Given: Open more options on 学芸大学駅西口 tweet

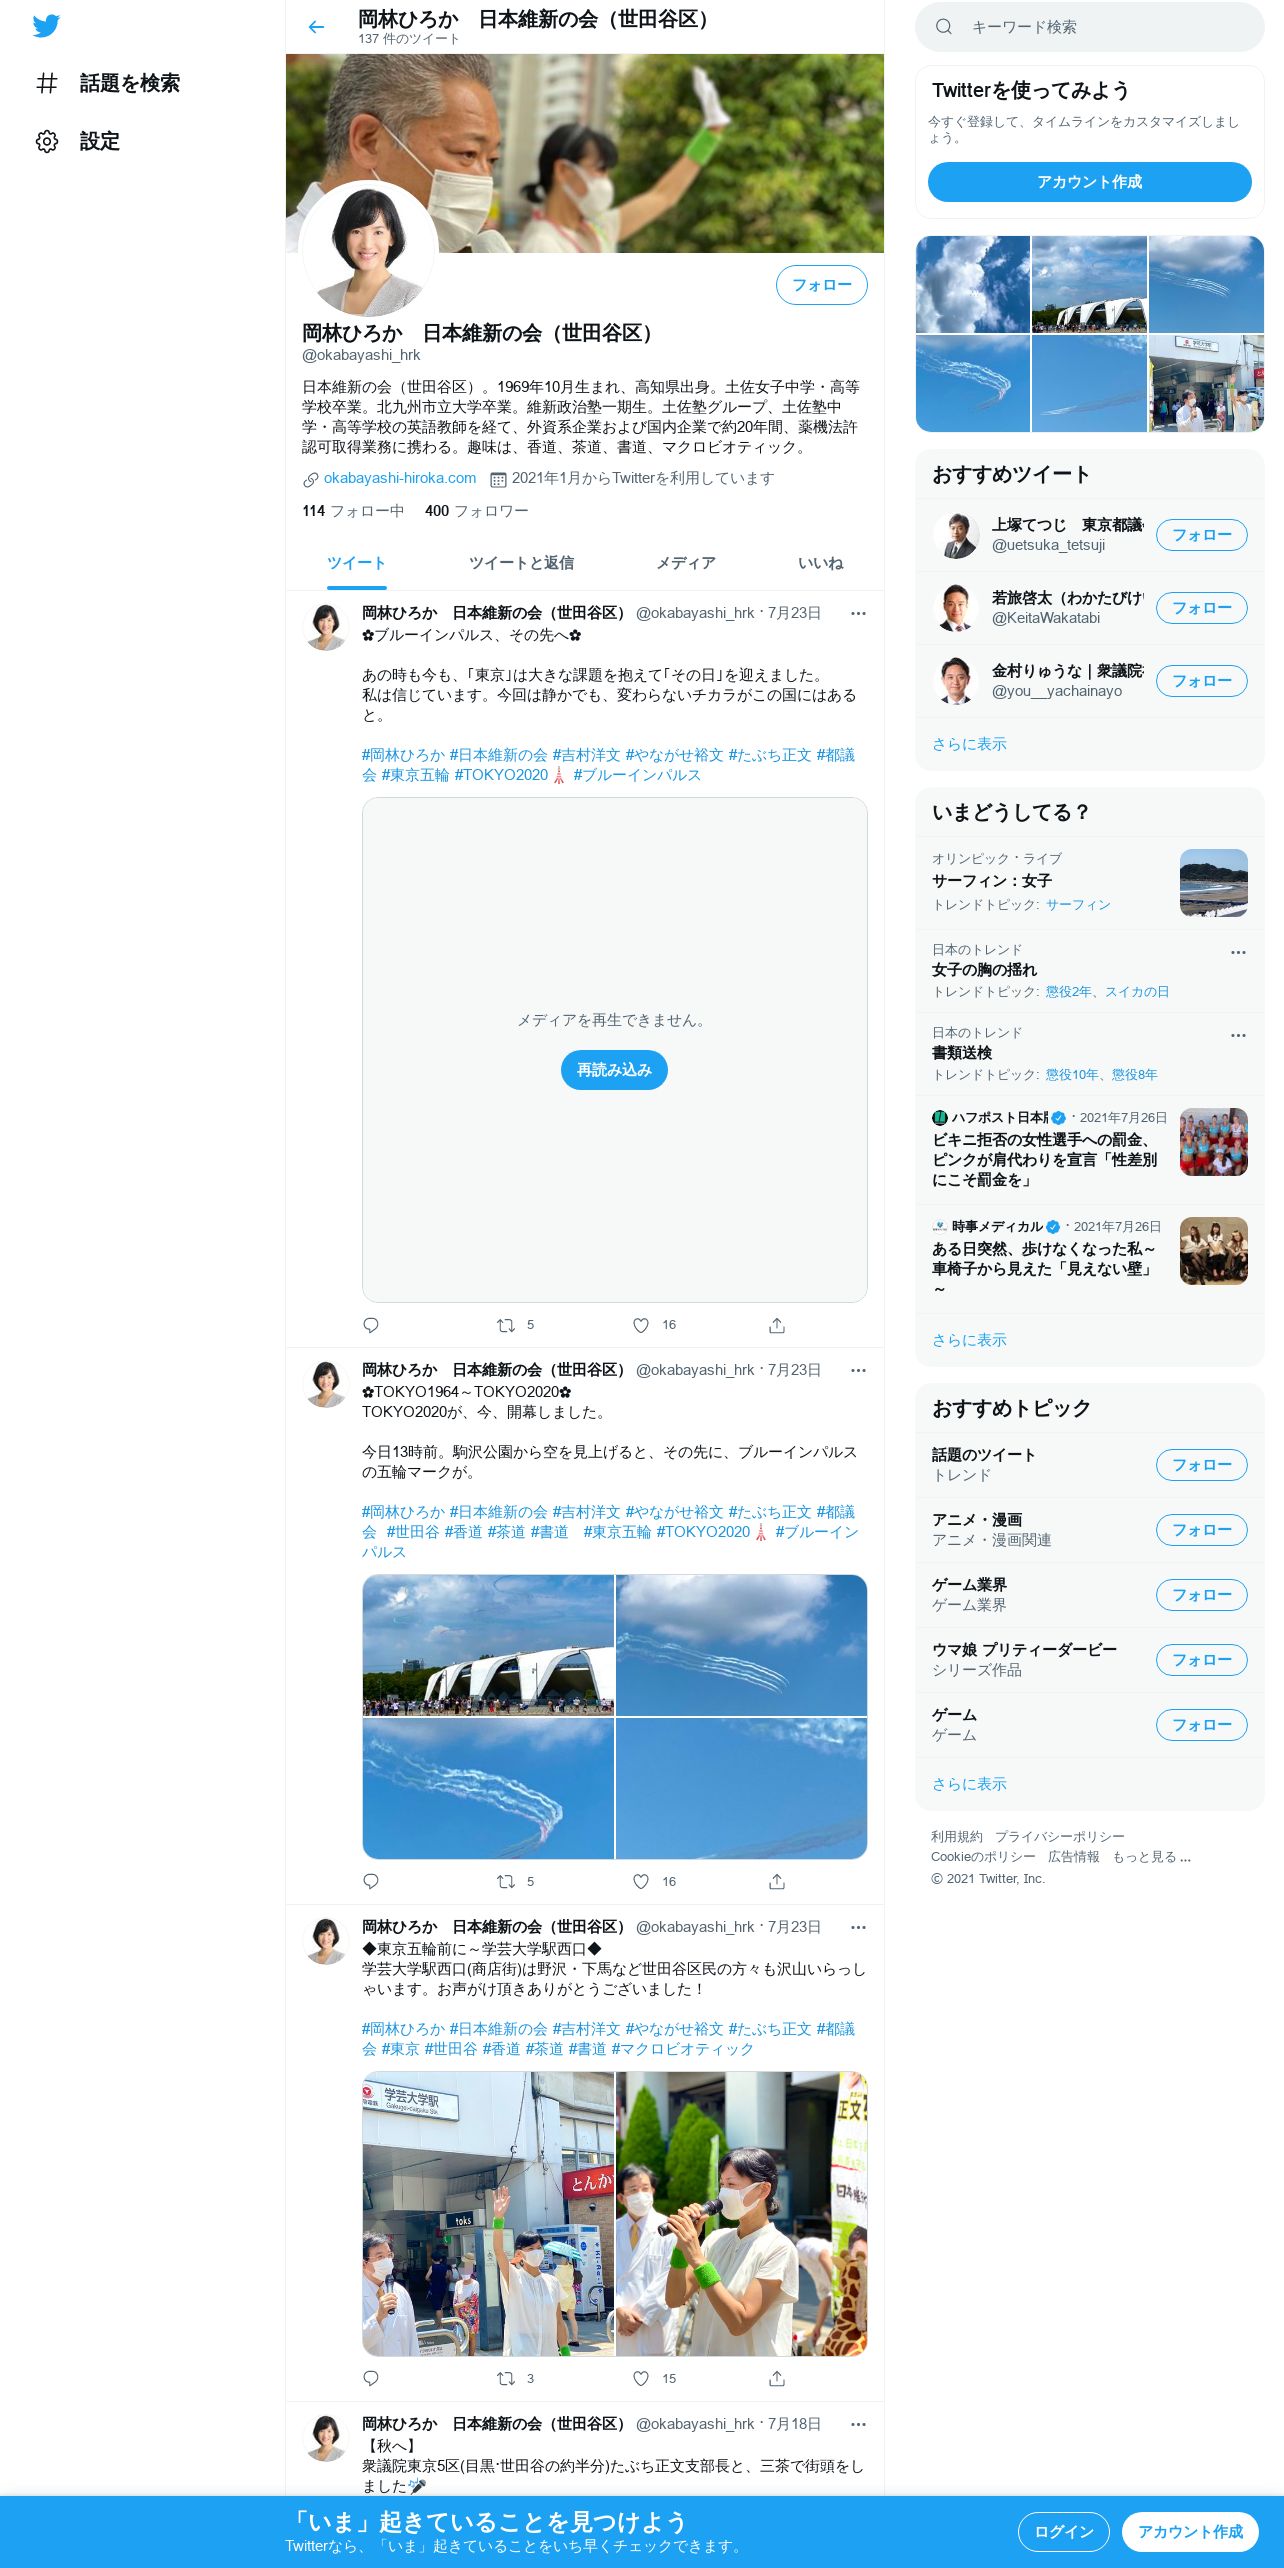Looking at the screenshot, I should coord(858,1927).
